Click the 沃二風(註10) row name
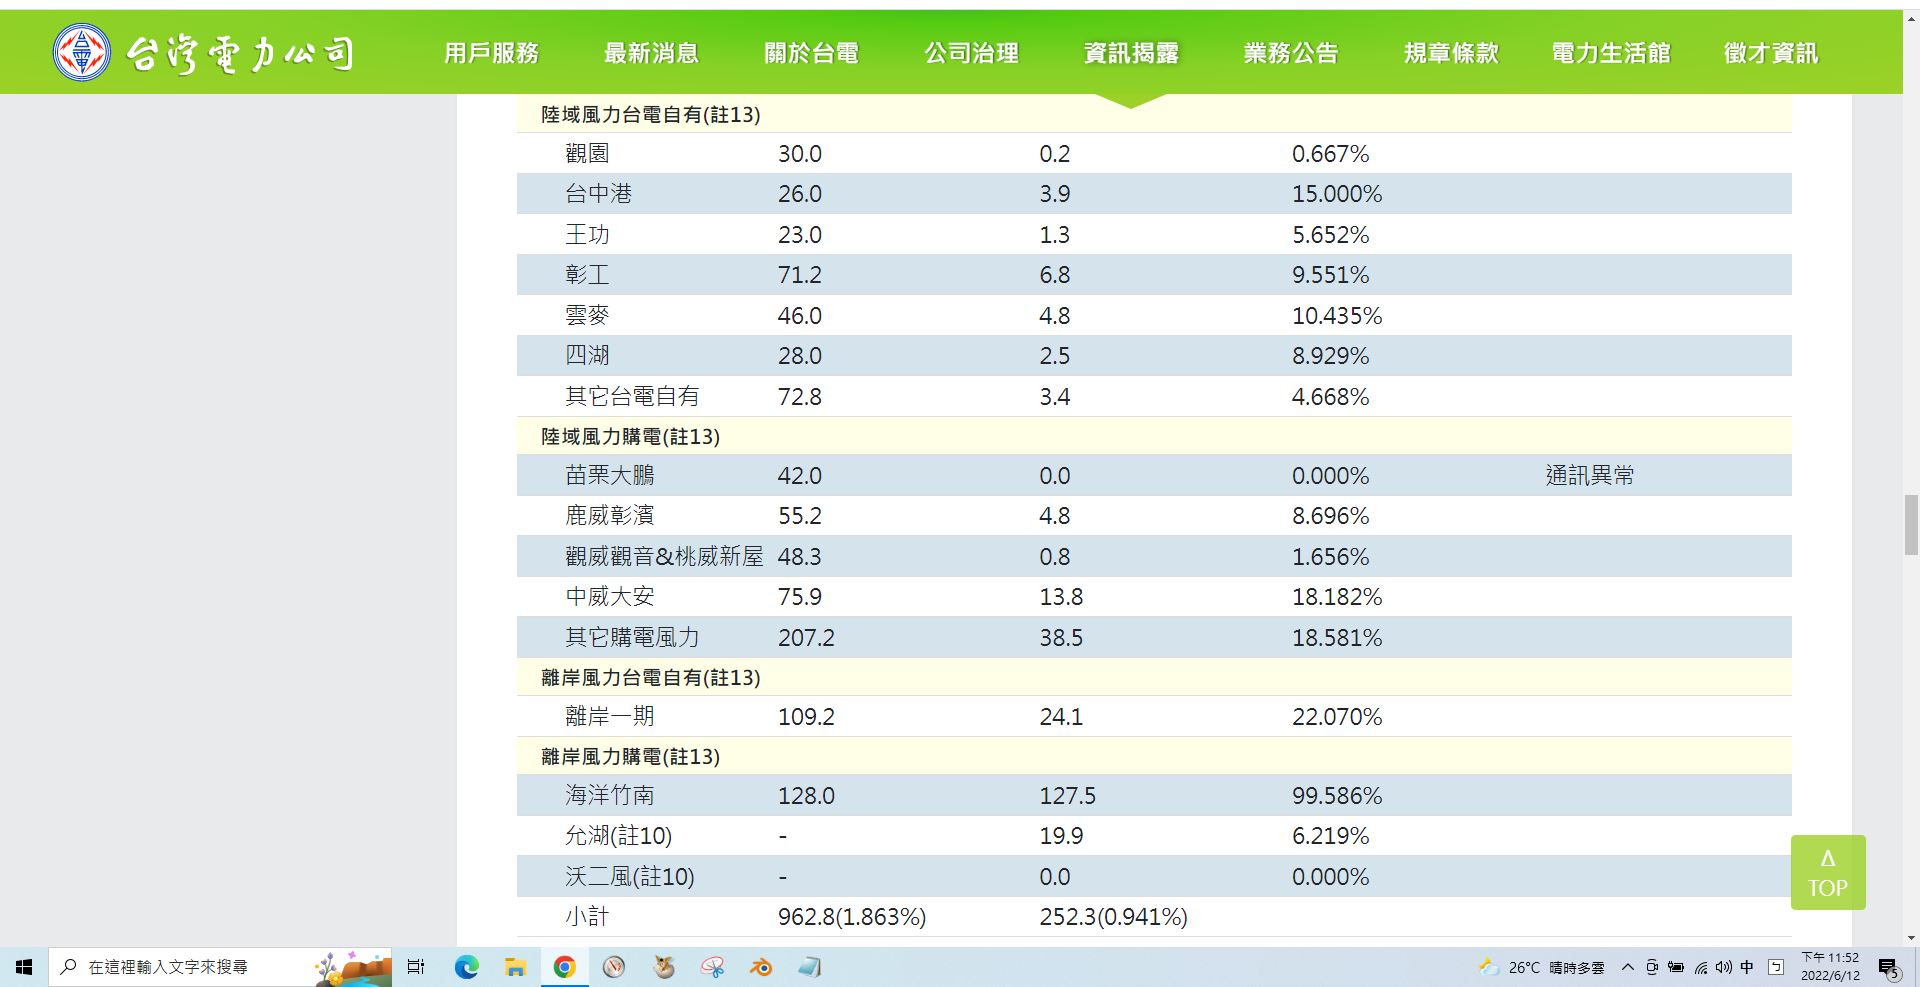This screenshot has width=1920, height=987. pyautogui.click(x=630, y=877)
